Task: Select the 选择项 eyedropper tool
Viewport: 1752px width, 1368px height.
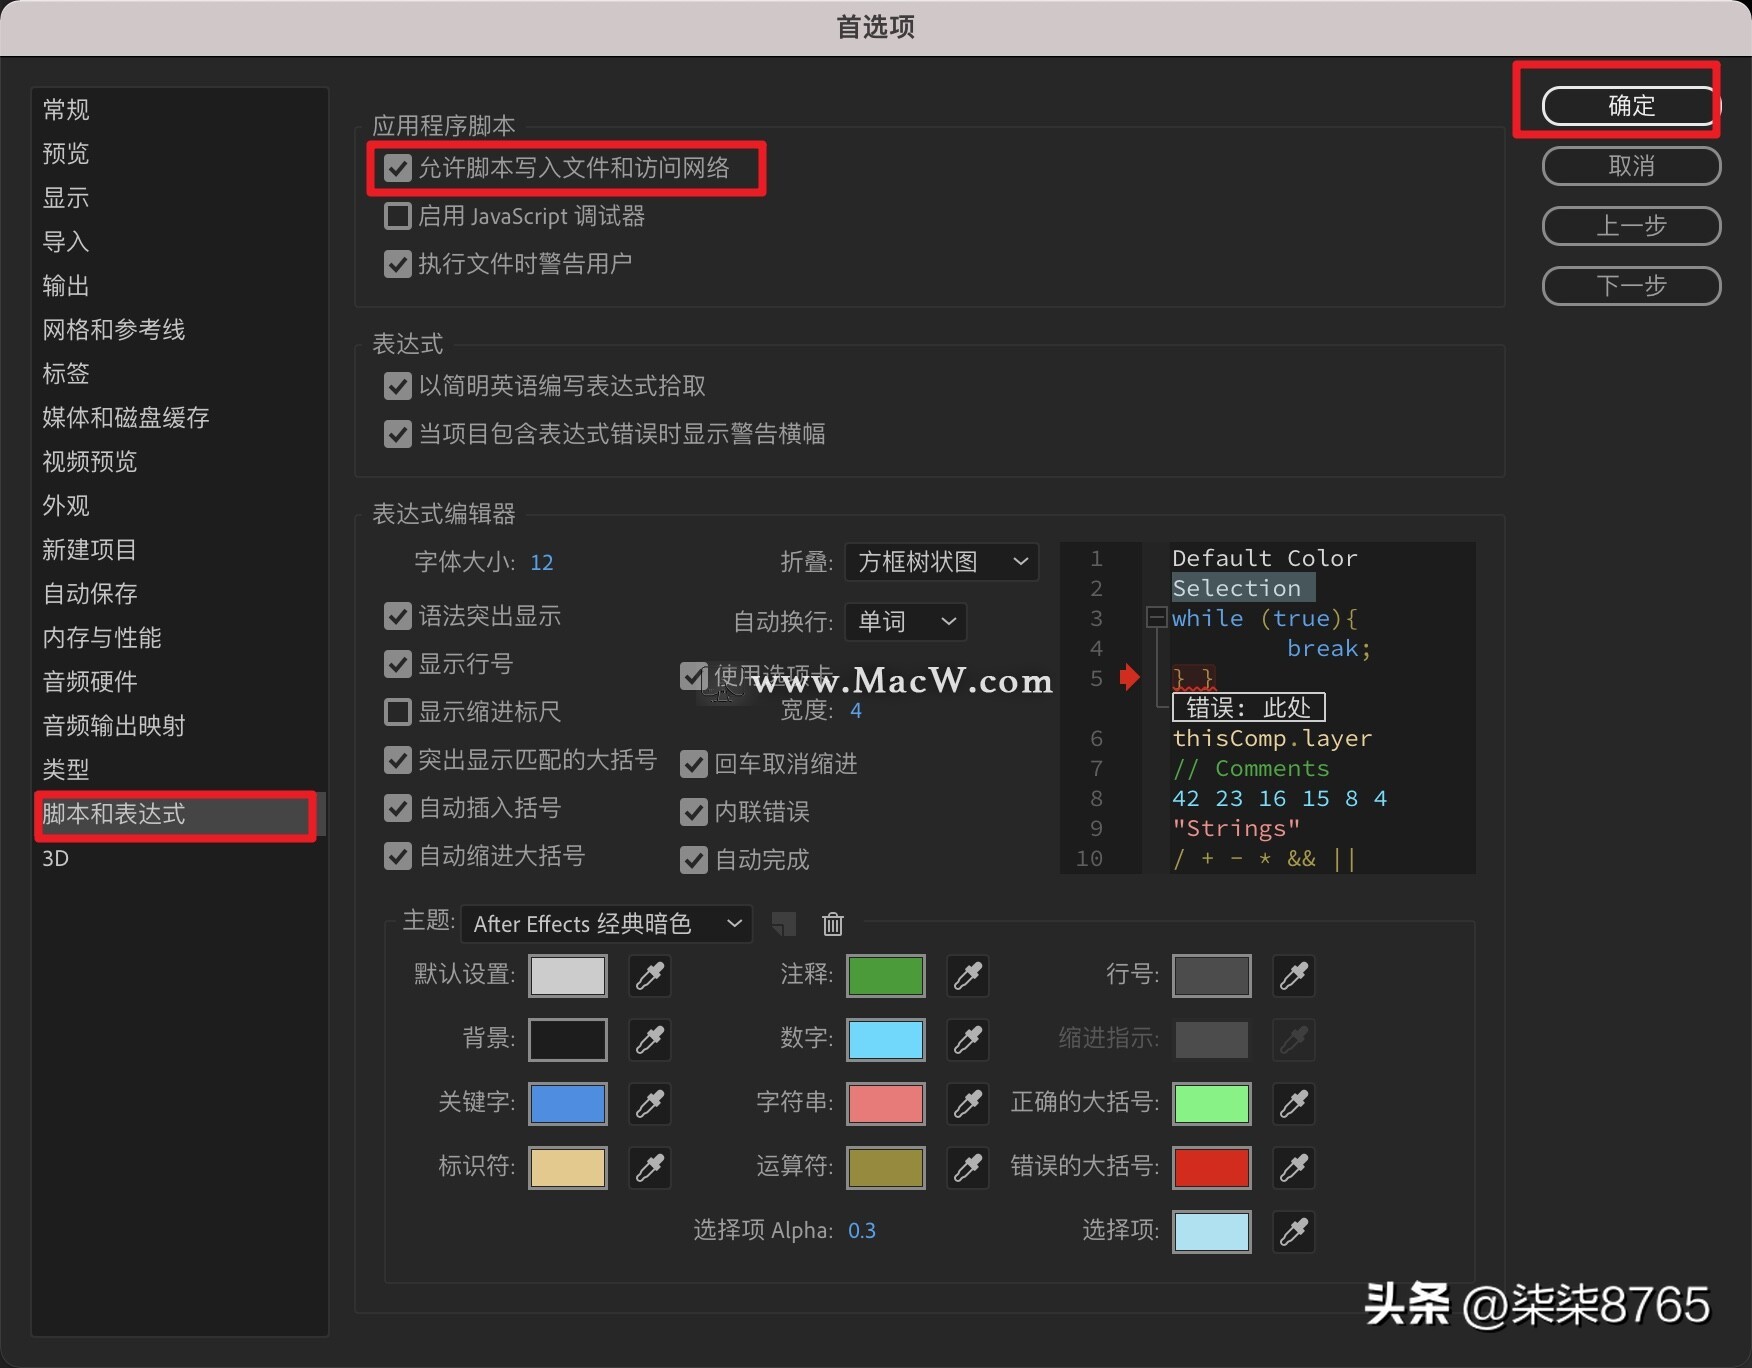Action: [x=1293, y=1232]
